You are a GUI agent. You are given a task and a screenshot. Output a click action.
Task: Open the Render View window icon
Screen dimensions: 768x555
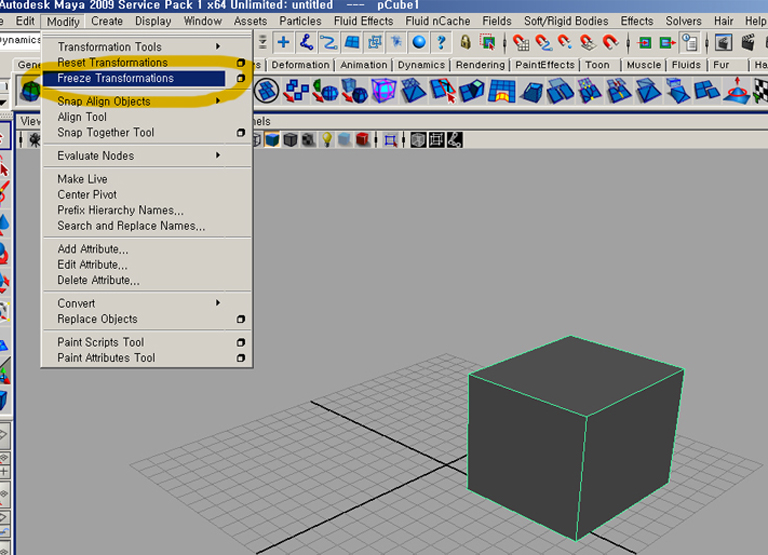click(723, 43)
